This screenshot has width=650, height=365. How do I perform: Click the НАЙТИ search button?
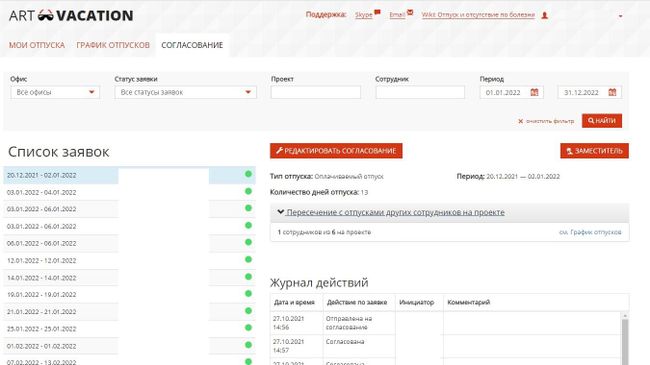click(602, 121)
